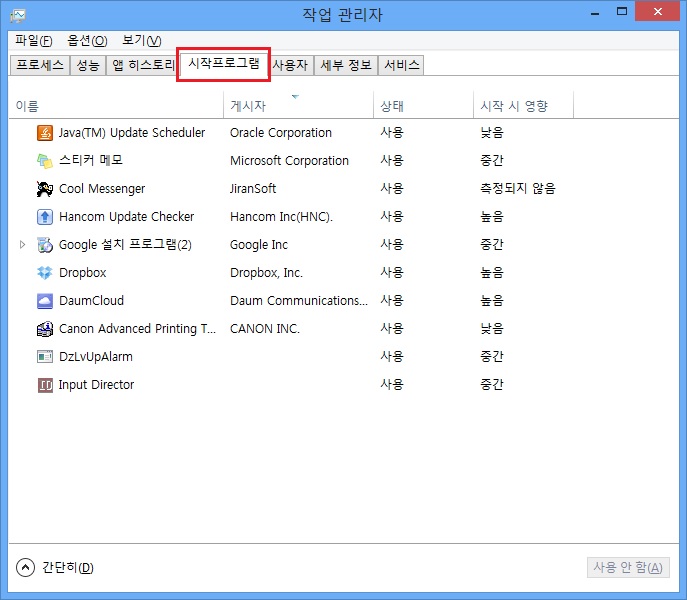Image resolution: width=687 pixels, height=600 pixels.
Task: Expand the Google 설치 프로그램(2) group
Action: 22,245
